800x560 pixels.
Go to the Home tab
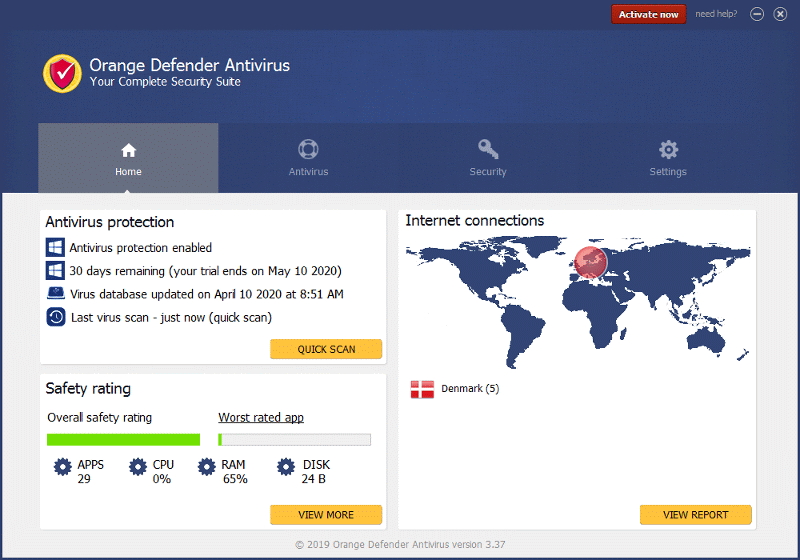(128, 158)
